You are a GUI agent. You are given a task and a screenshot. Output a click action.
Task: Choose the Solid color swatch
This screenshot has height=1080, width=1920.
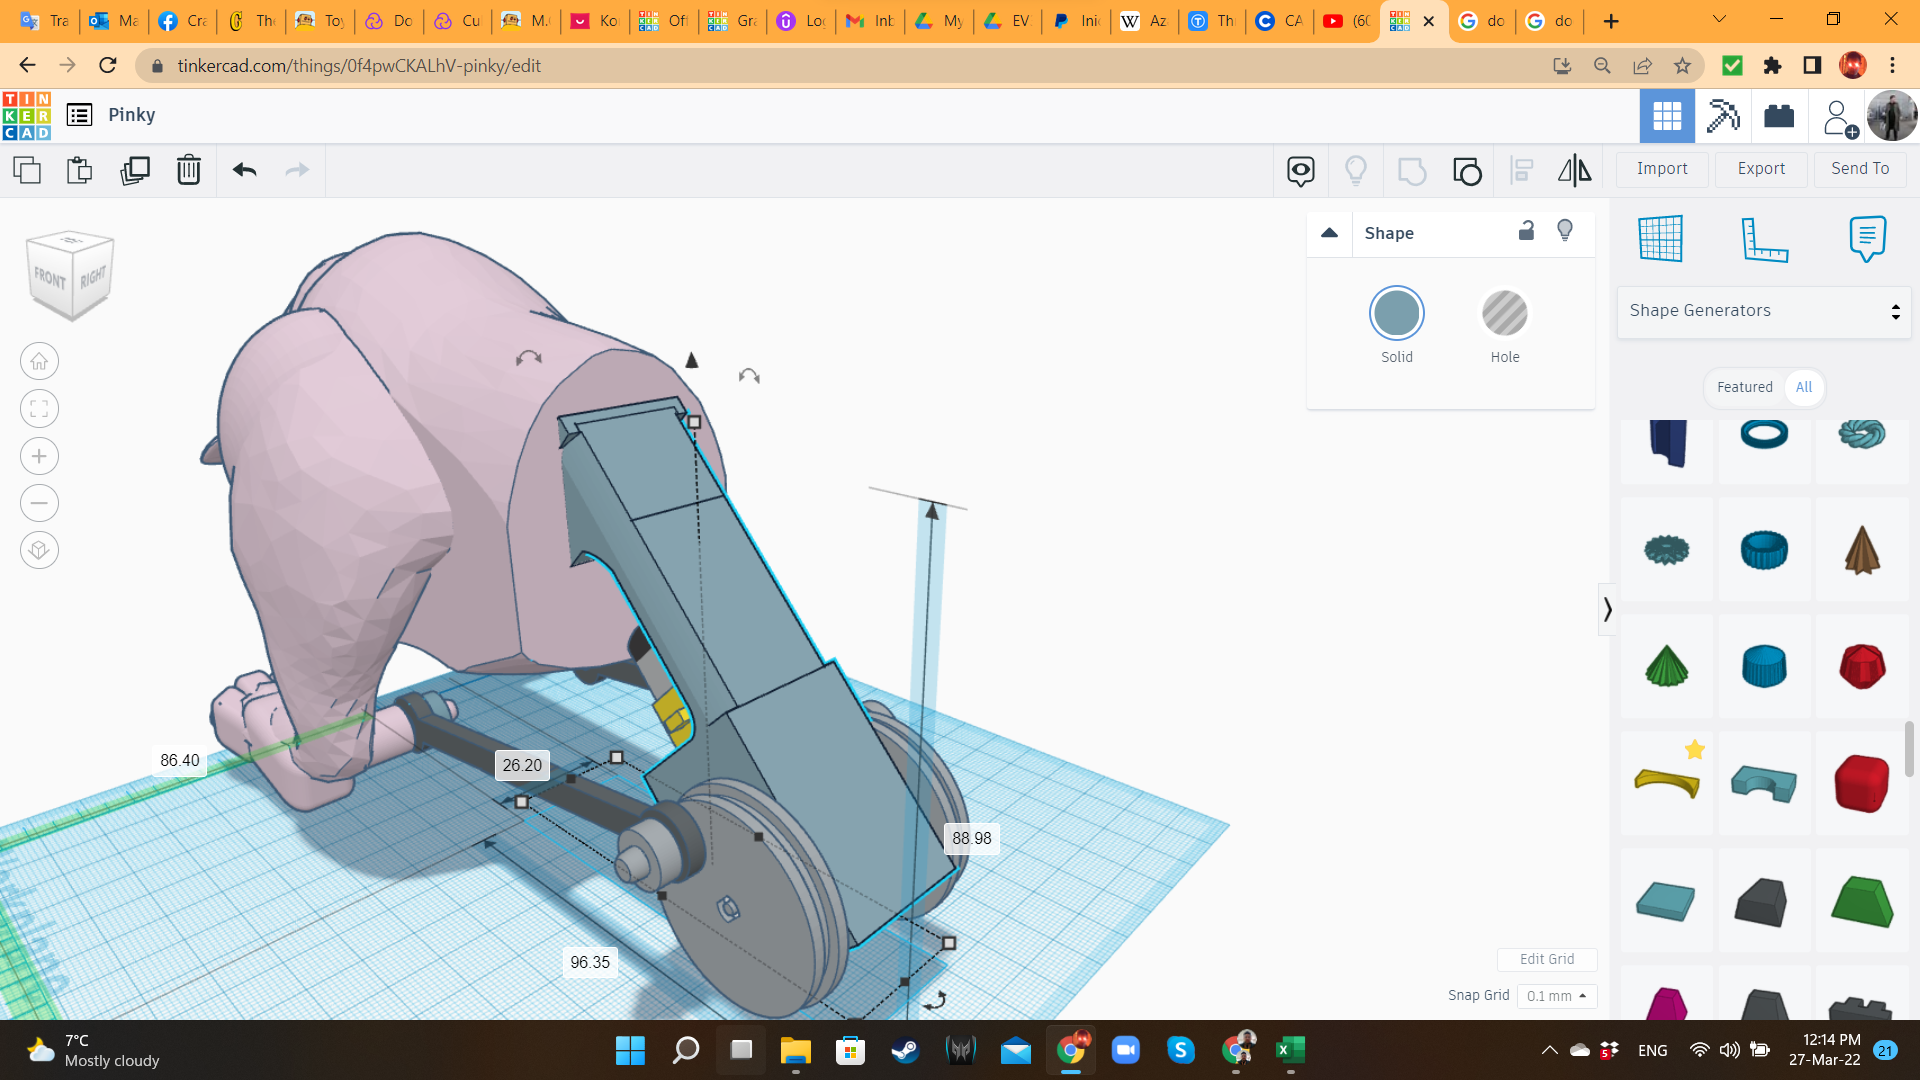click(x=1396, y=314)
